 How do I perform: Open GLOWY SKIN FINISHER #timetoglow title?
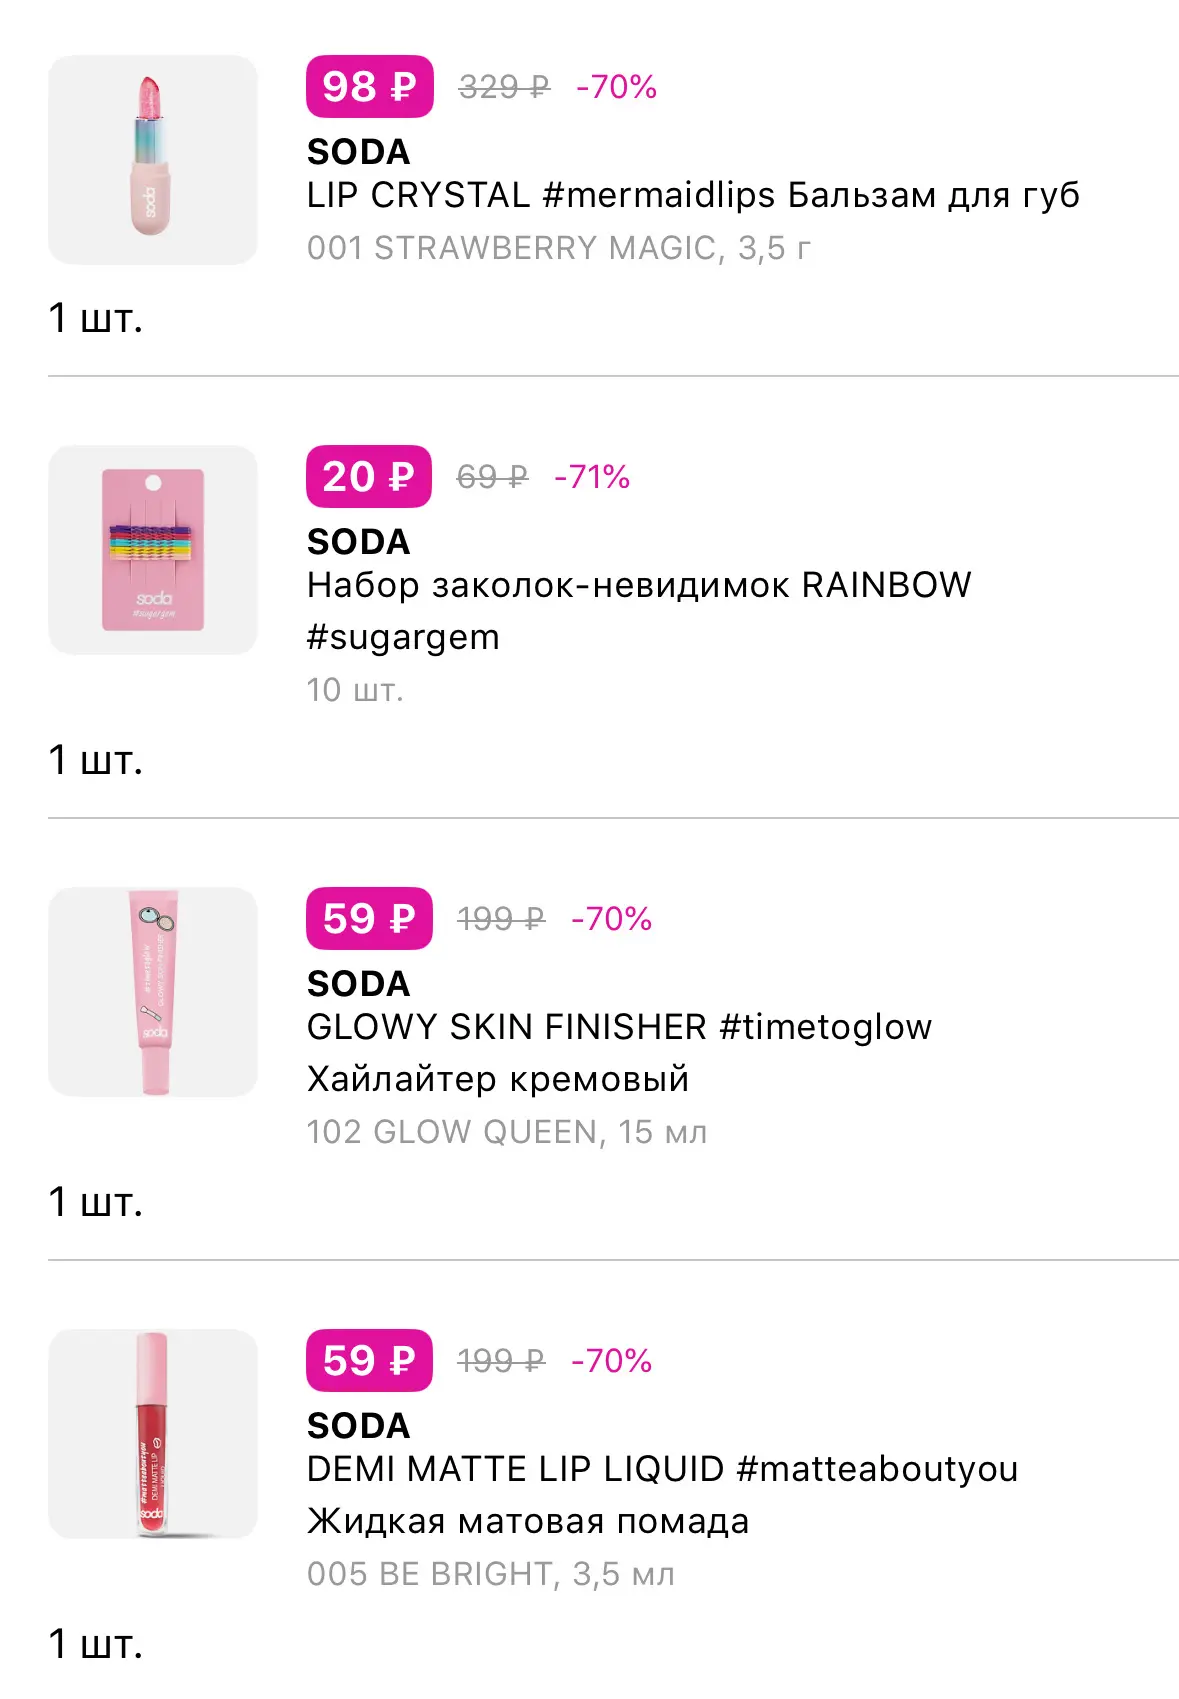pyautogui.click(x=619, y=1027)
